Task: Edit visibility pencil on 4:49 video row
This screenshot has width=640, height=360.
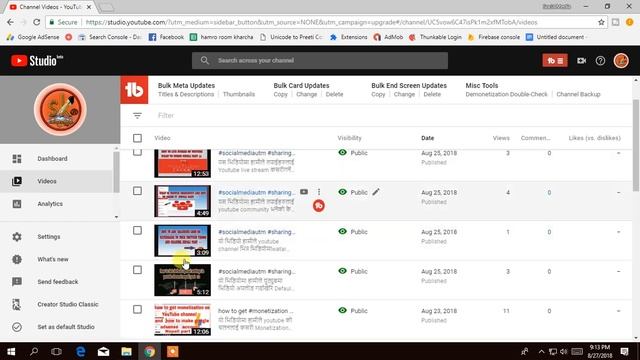Action: pyautogui.click(x=376, y=192)
